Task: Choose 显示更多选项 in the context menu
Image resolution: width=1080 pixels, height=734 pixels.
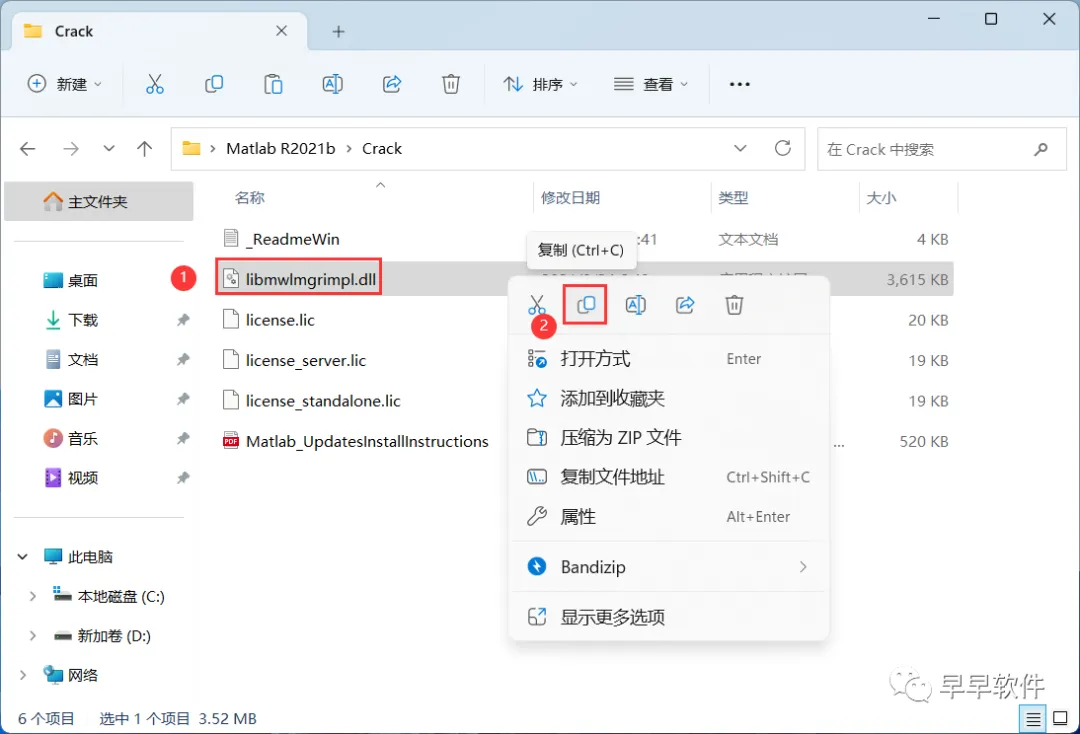Action: (668, 617)
